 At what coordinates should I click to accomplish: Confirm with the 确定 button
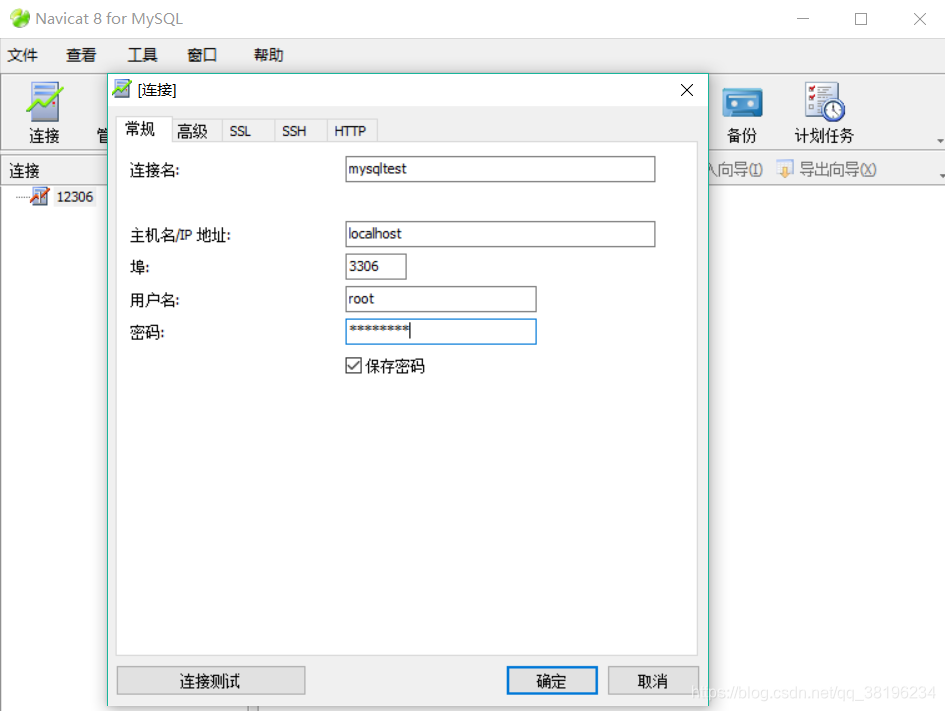pyautogui.click(x=552, y=680)
